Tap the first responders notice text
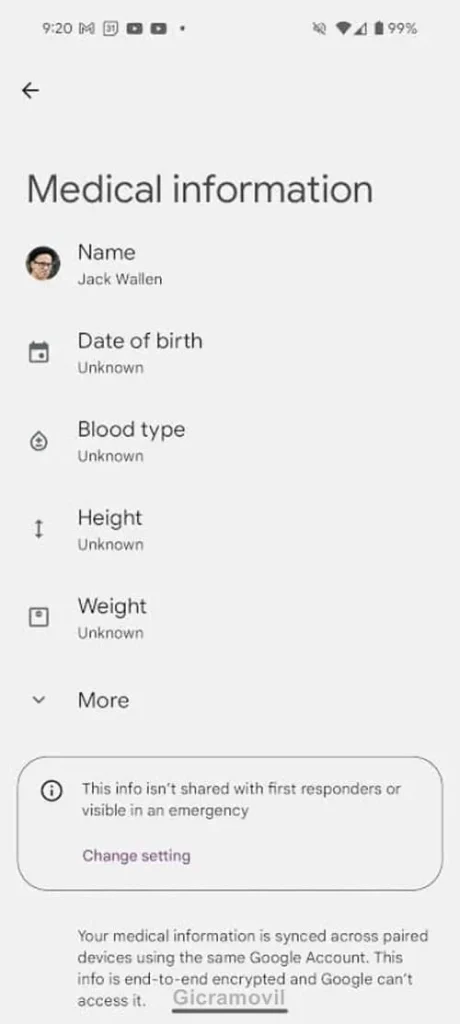 click(241, 799)
